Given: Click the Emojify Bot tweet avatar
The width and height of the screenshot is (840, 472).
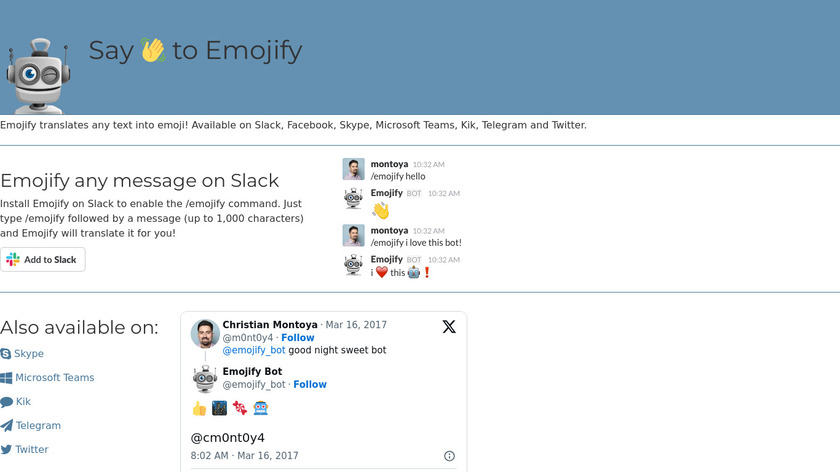Looking at the screenshot, I should click(x=205, y=379).
